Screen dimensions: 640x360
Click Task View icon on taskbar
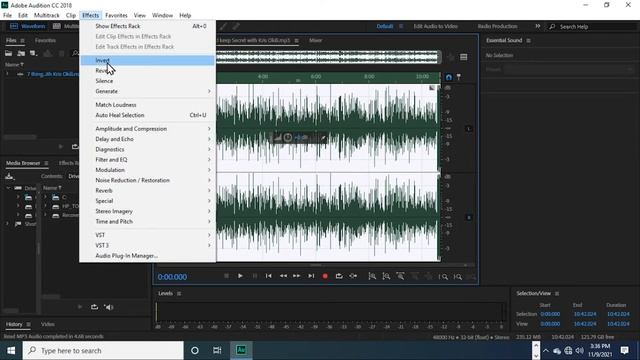pos(217,350)
